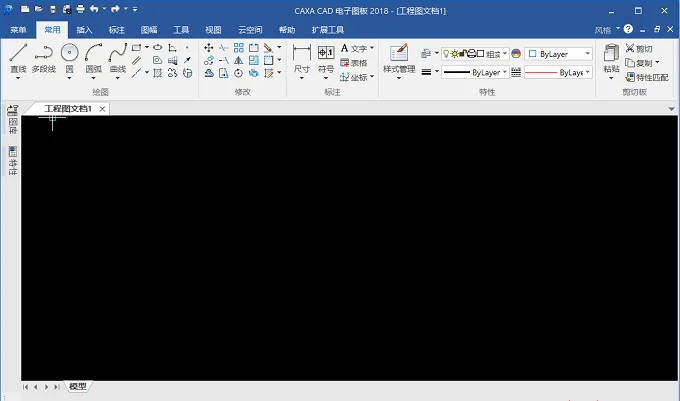The width and height of the screenshot is (680, 401).
Task: Open the 符号 symbol annotation tool
Action: pos(326,58)
